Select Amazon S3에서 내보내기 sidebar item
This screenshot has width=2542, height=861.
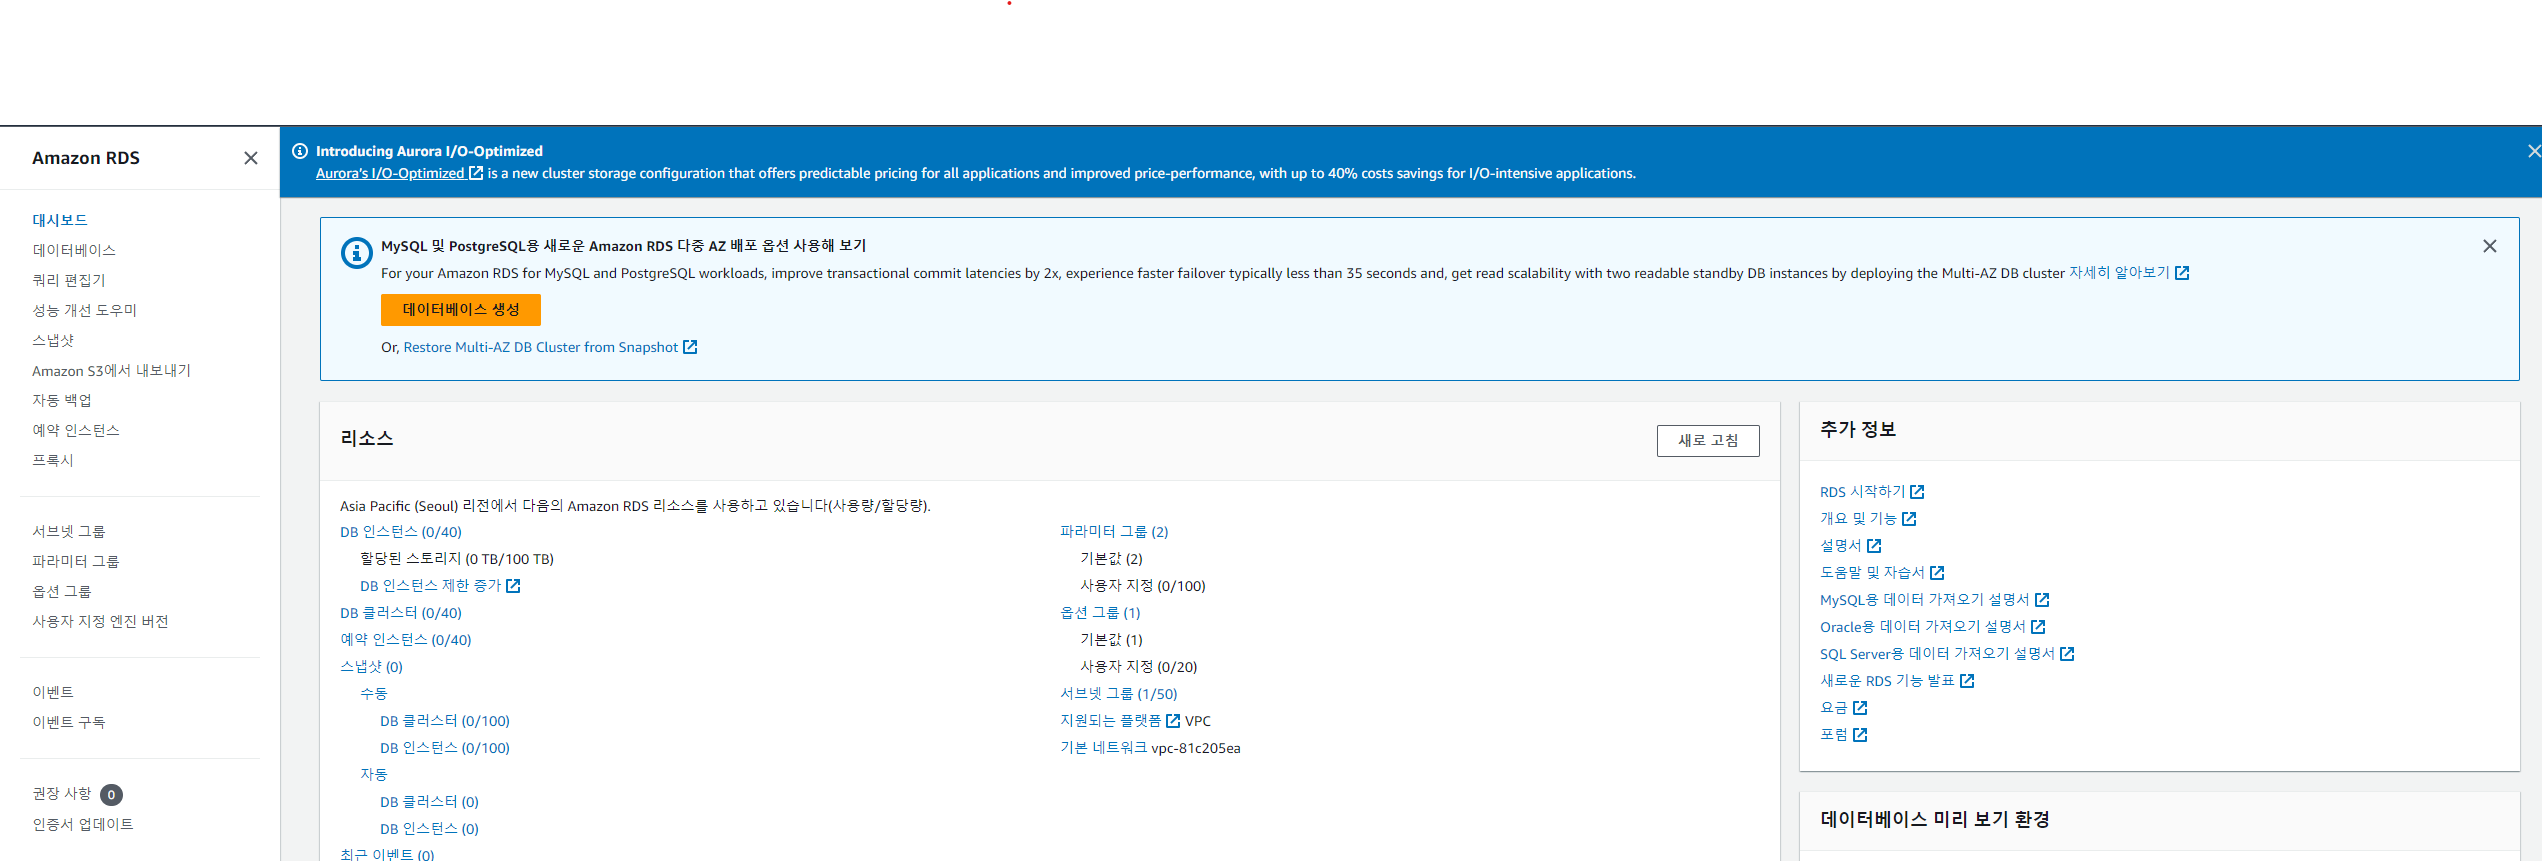coord(111,370)
